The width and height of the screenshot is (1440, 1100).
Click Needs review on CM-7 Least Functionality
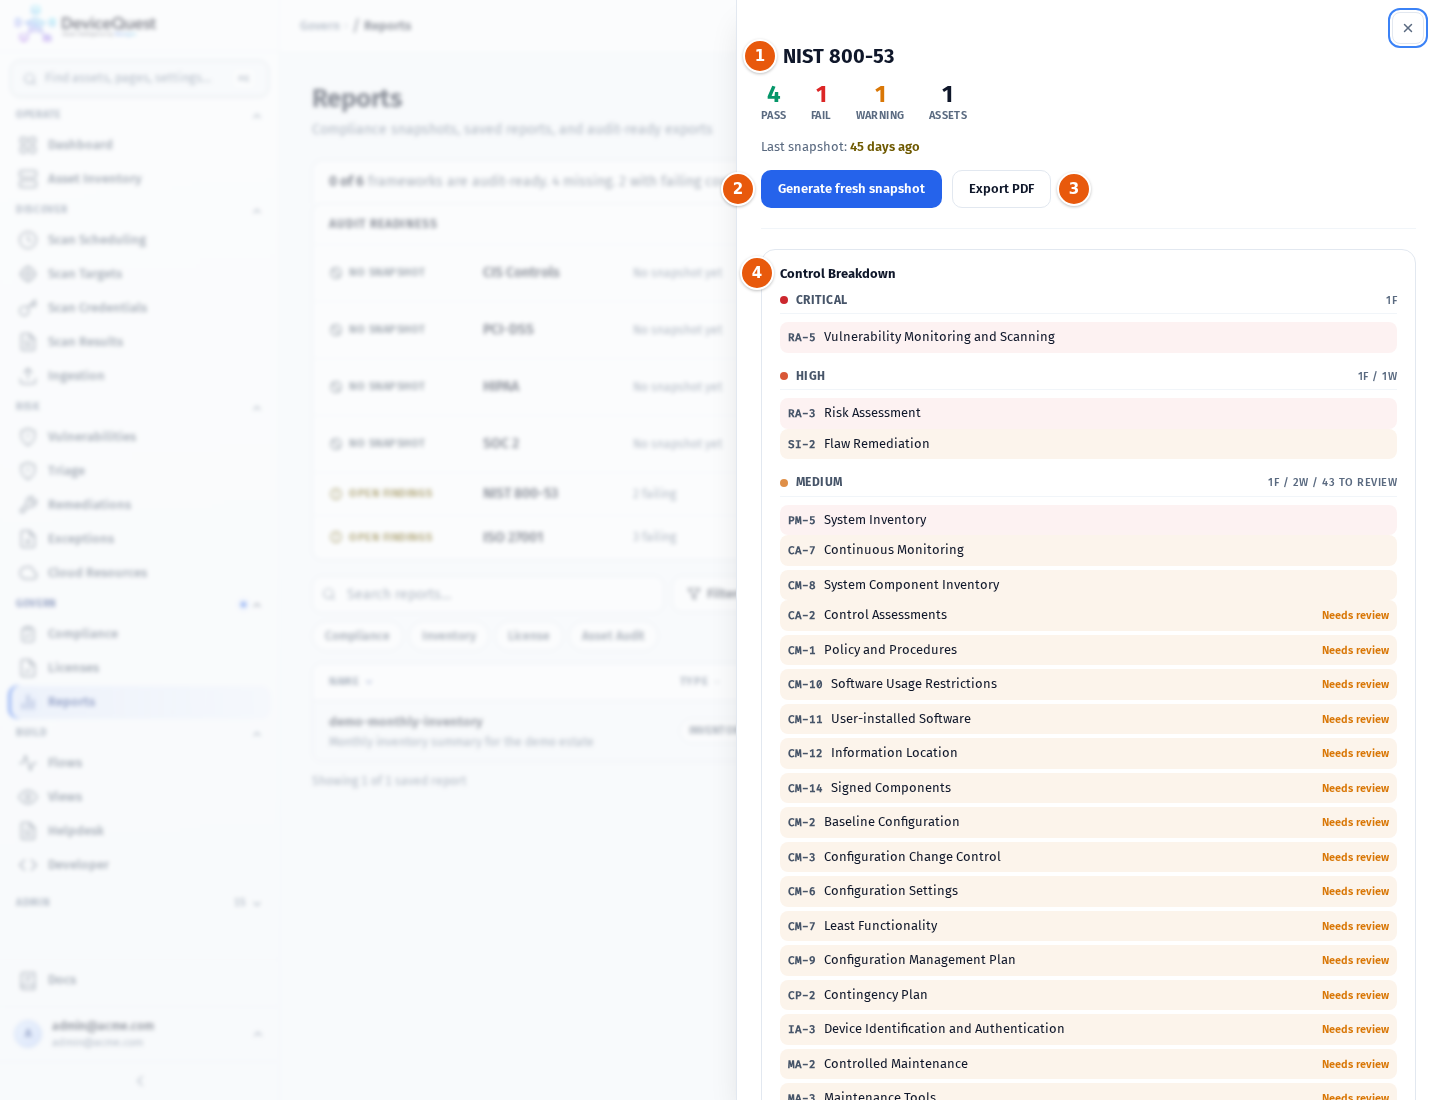coord(1355,926)
